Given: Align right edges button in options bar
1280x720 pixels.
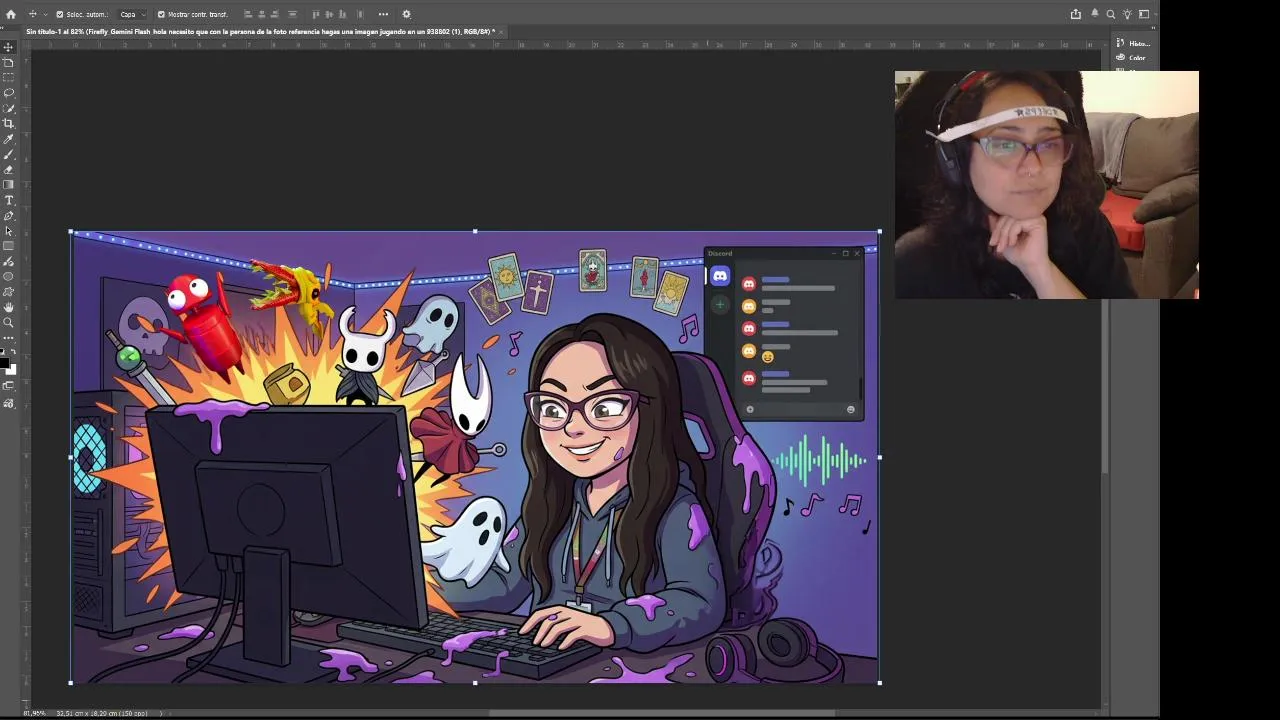Looking at the screenshot, I should coord(275,14).
